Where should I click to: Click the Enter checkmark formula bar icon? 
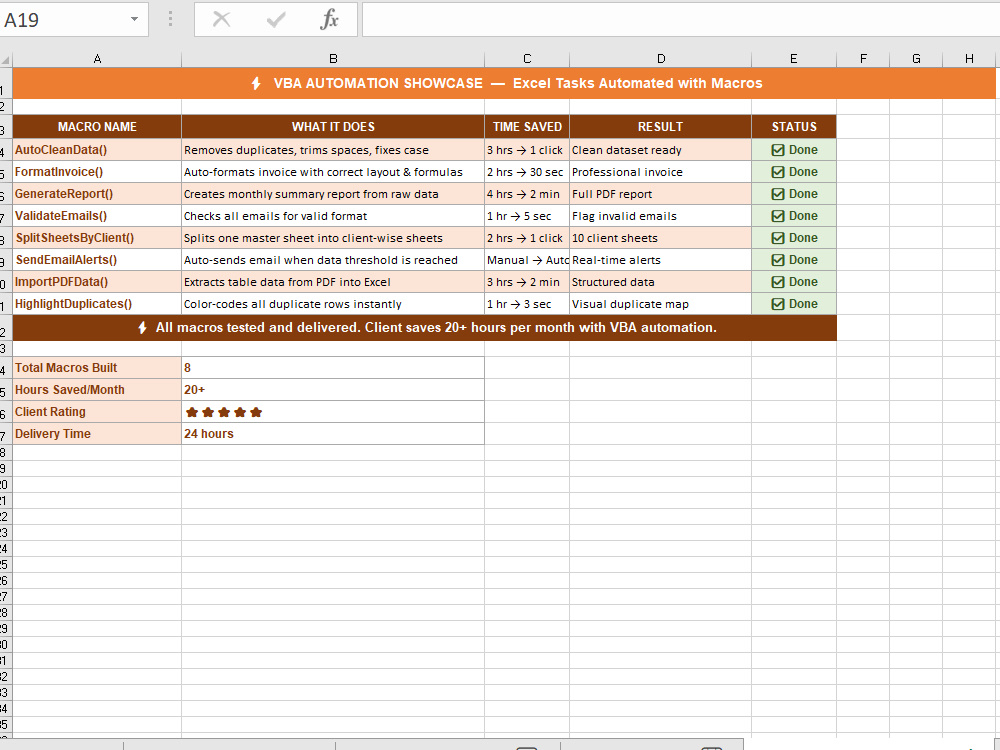[276, 20]
